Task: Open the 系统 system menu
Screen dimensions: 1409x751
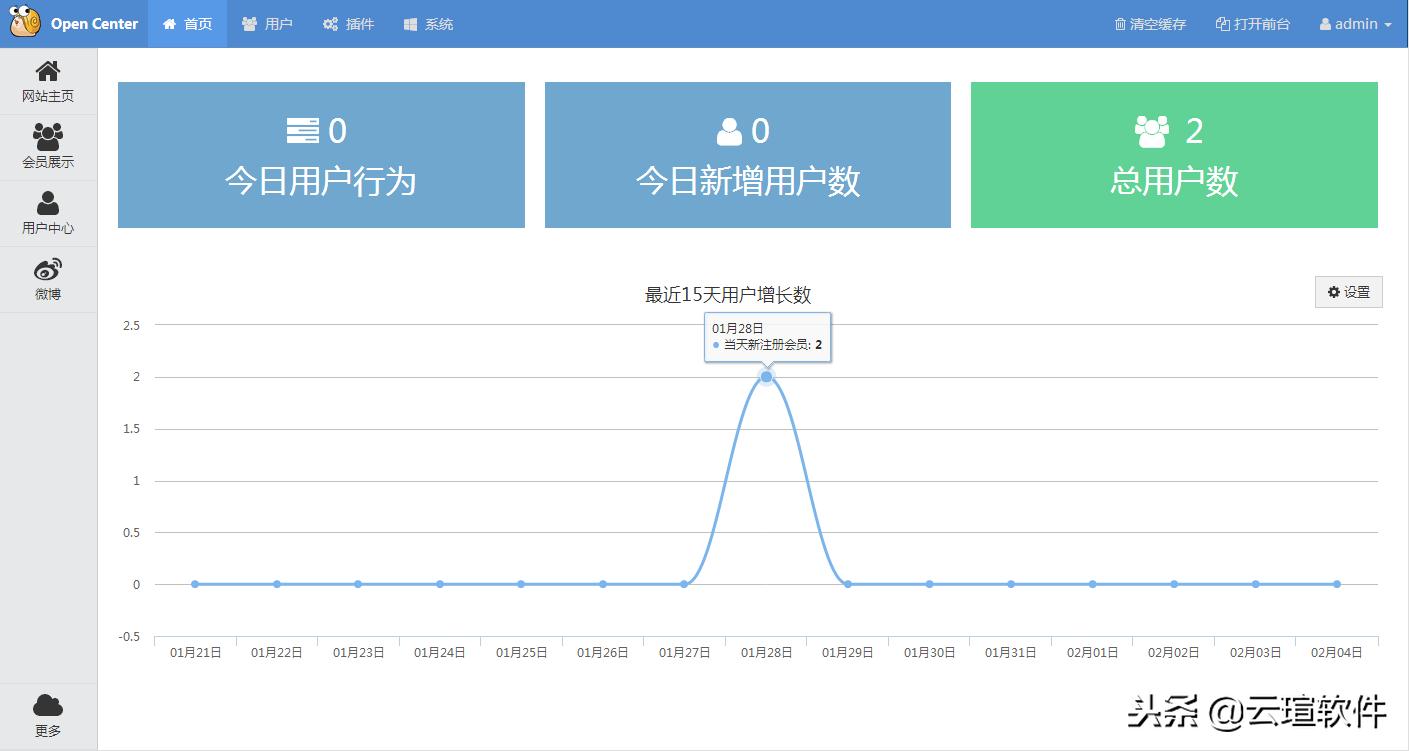Action: 428,24
